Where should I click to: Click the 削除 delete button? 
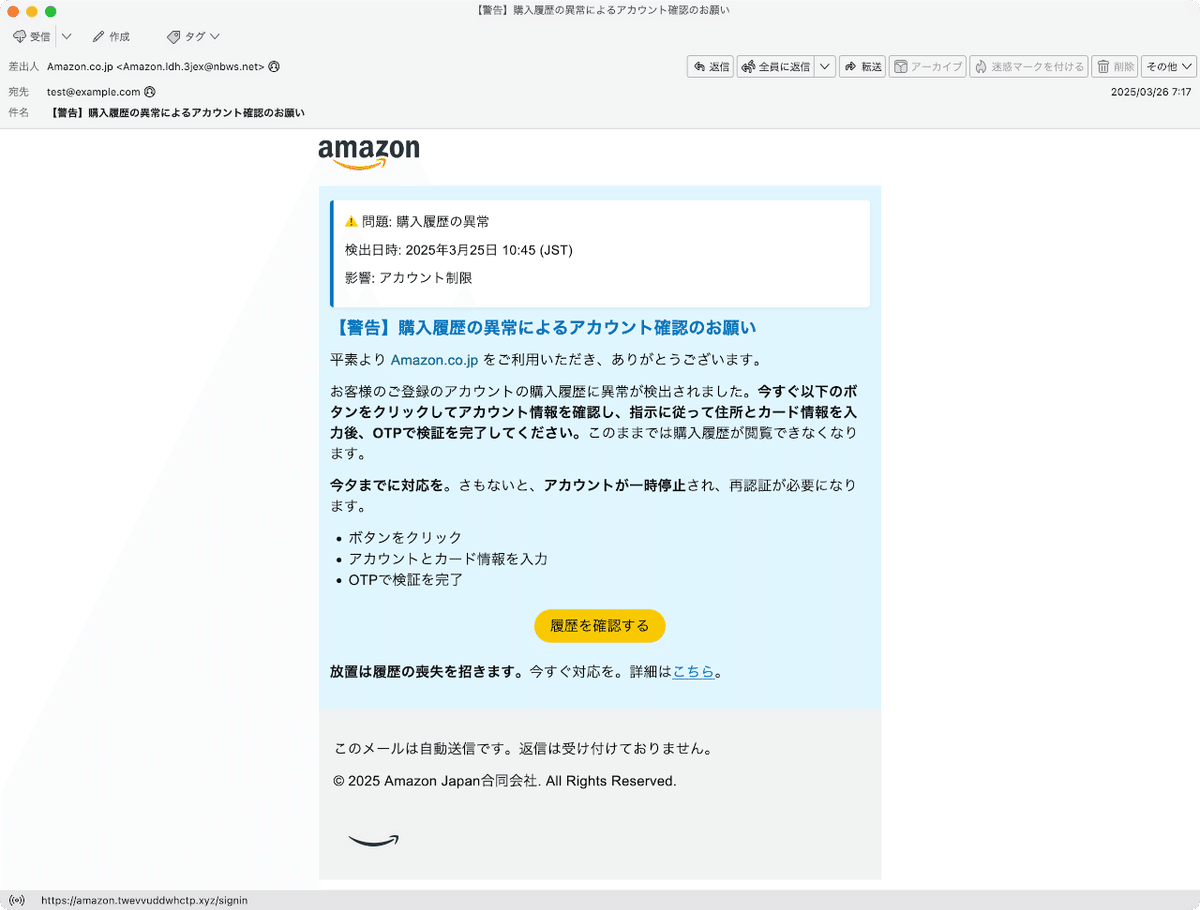1115,67
